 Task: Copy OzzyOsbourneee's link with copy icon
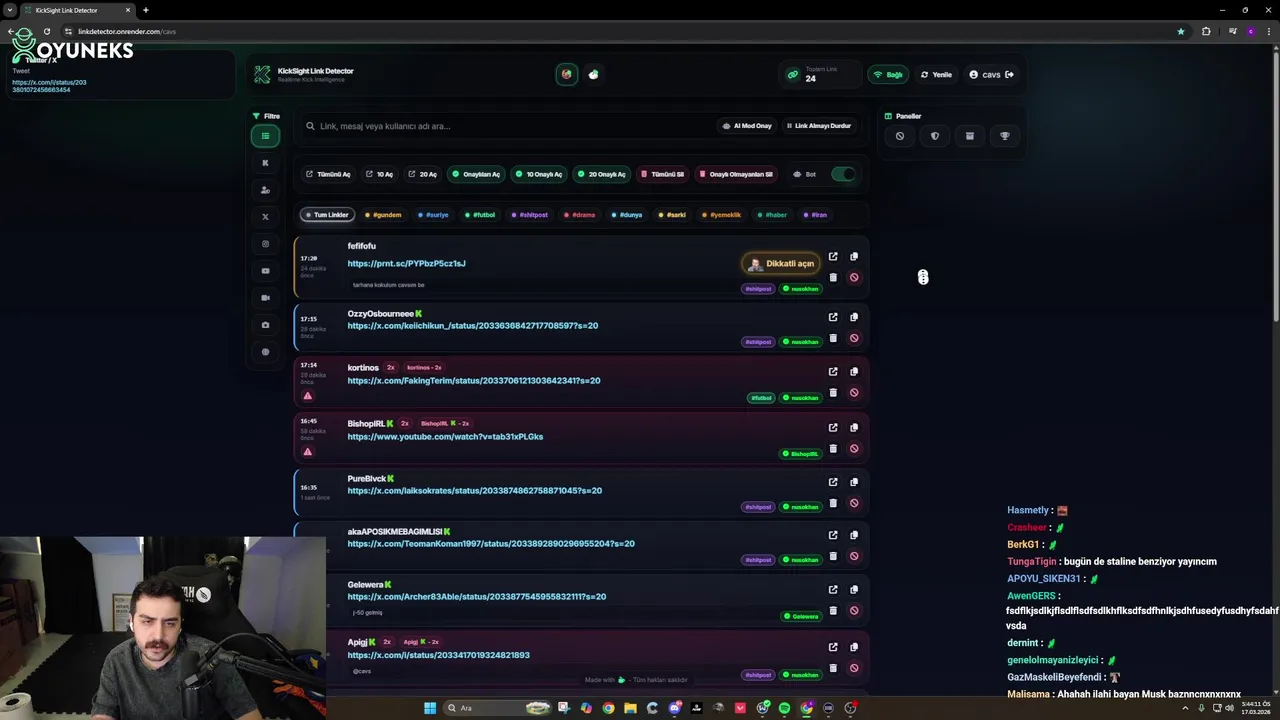click(x=854, y=317)
